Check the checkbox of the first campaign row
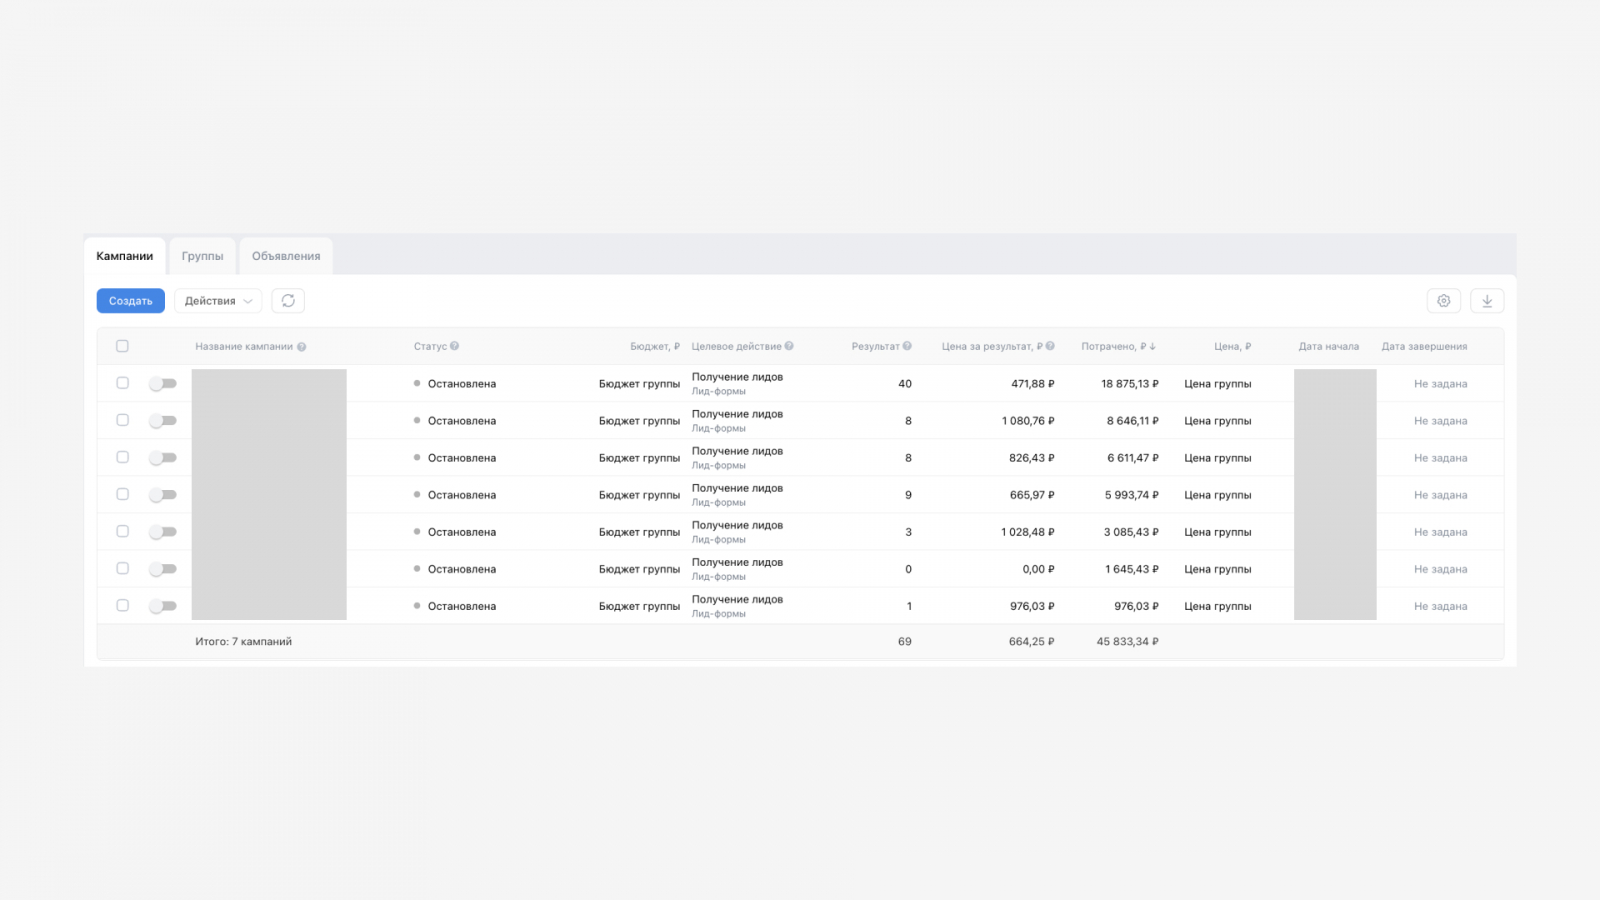 pyautogui.click(x=122, y=383)
